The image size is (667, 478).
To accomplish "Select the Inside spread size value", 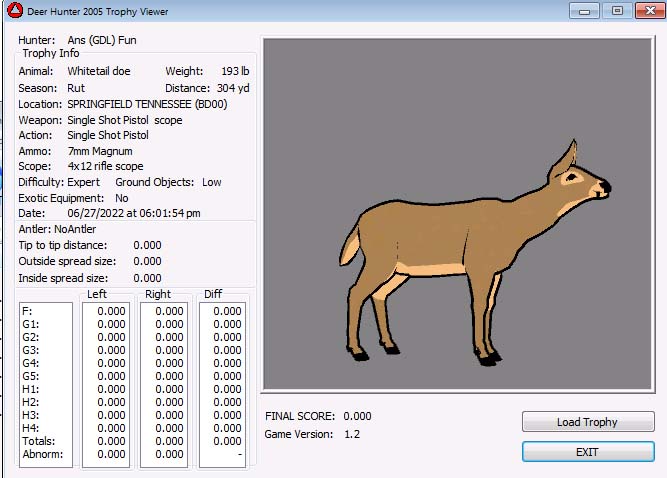I will [x=147, y=278].
